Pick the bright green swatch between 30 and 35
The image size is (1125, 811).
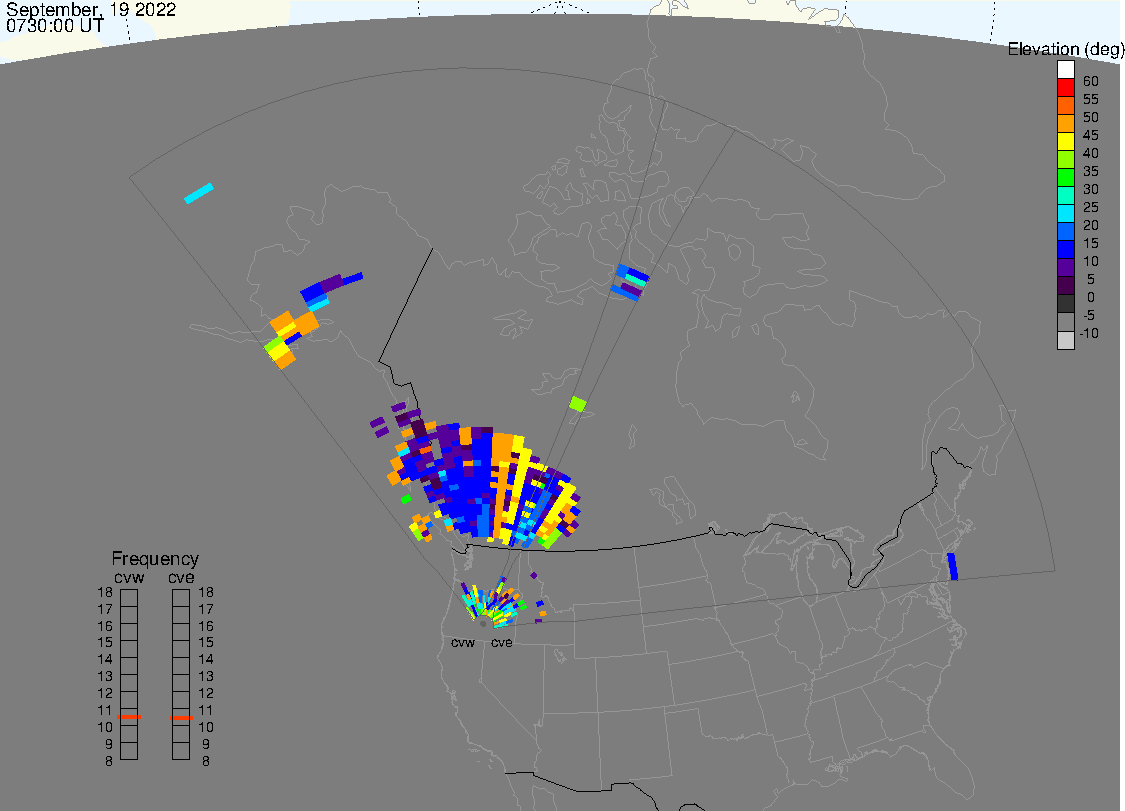1065,177
